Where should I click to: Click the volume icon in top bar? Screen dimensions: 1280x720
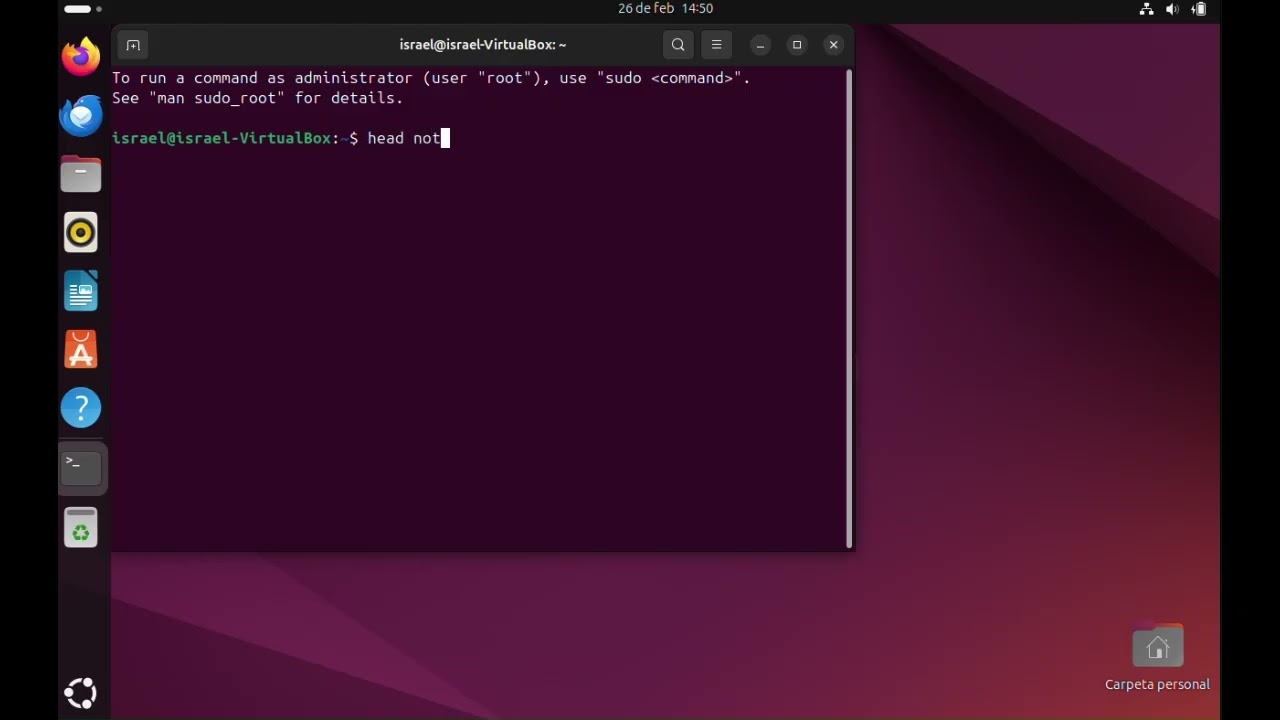(1172, 9)
